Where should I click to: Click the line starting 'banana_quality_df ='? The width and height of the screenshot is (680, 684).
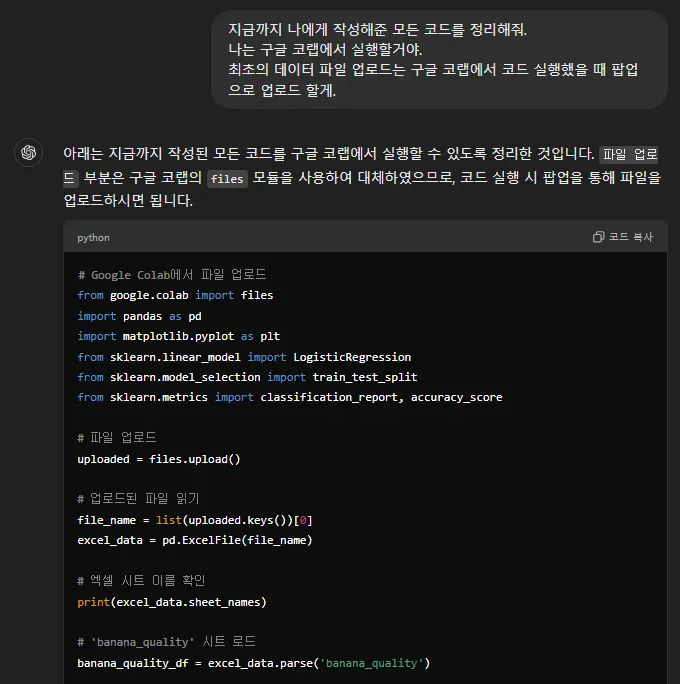coord(253,663)
